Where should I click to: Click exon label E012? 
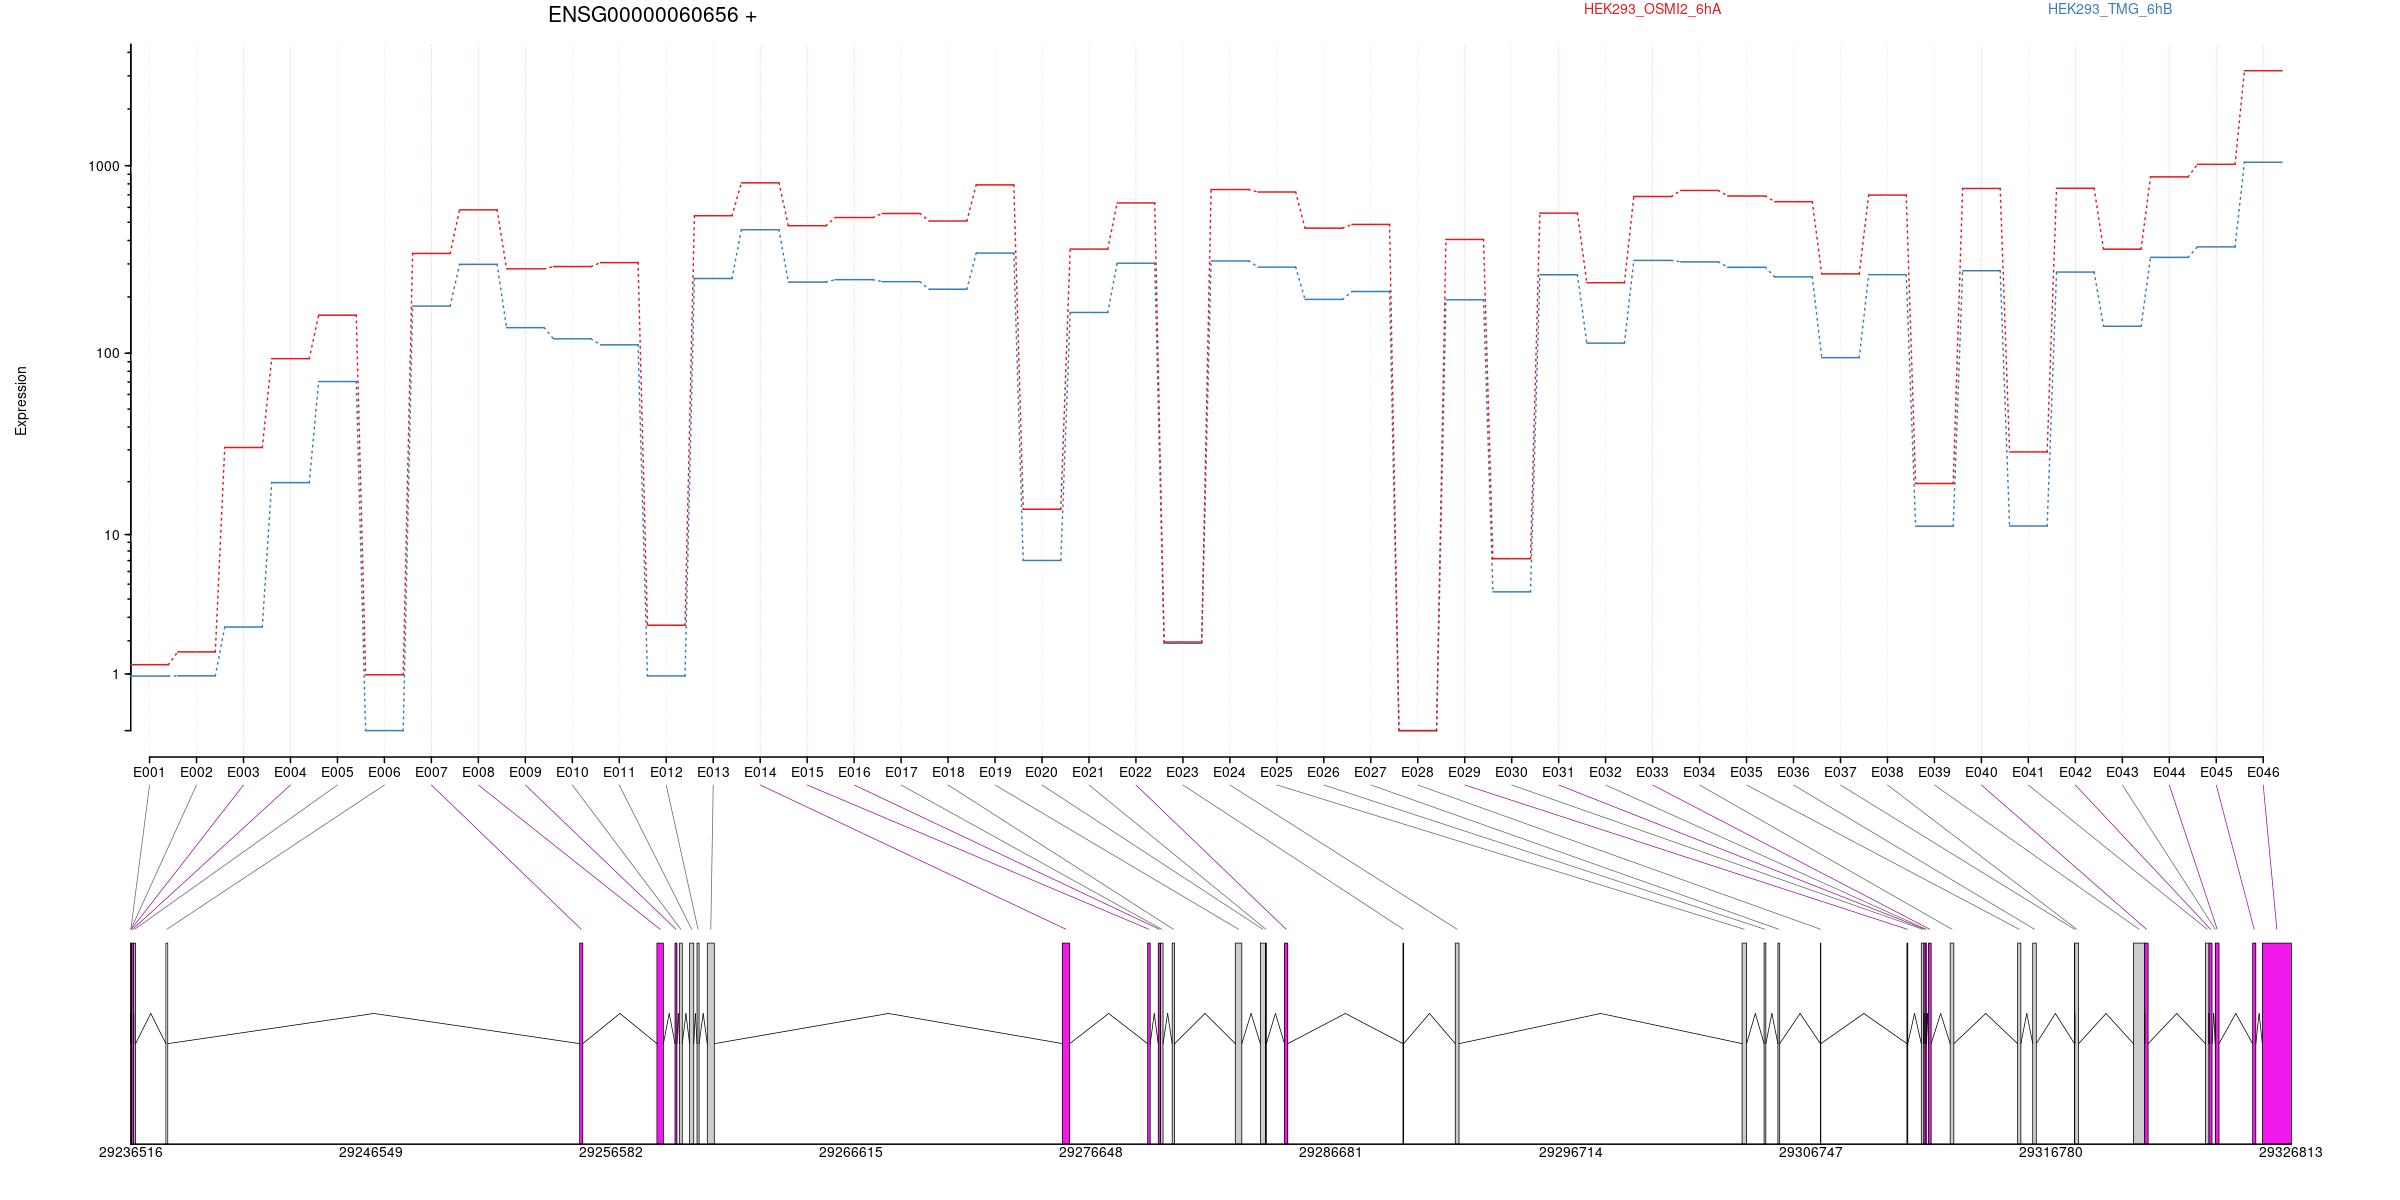(666, 772)
